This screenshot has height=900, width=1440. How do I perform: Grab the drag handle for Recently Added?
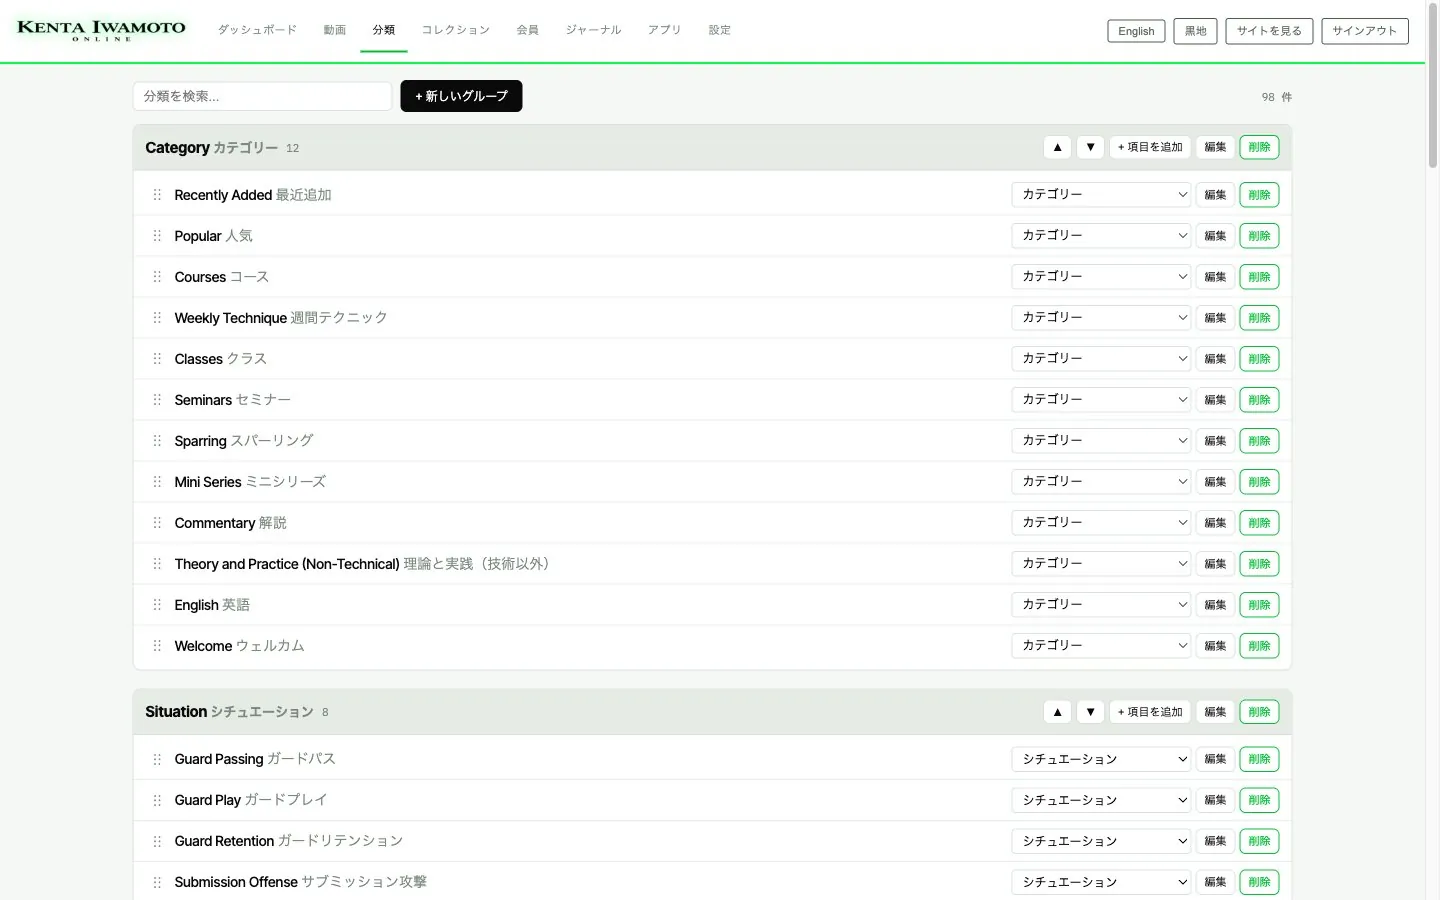coord(157,195)
